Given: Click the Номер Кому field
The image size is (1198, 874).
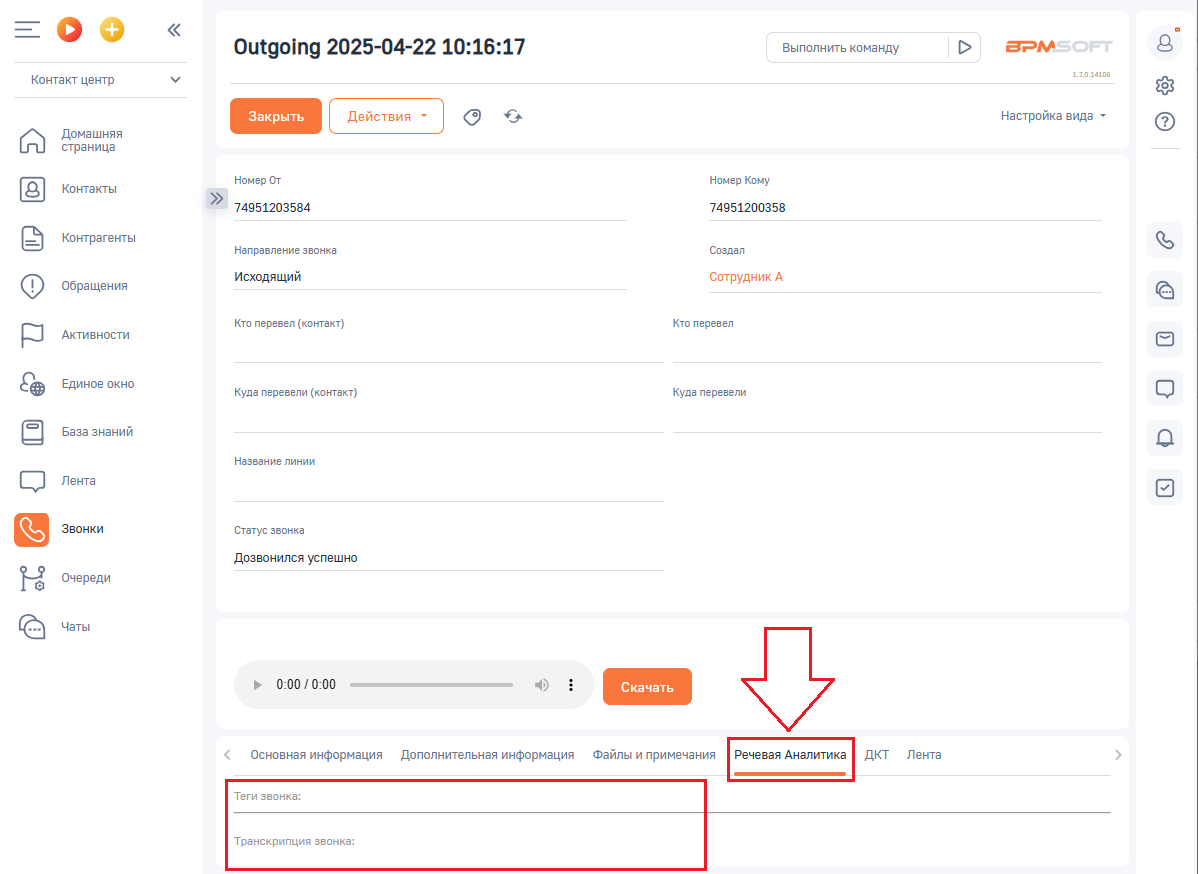Looking at the screenshot, I should [905, 208].
